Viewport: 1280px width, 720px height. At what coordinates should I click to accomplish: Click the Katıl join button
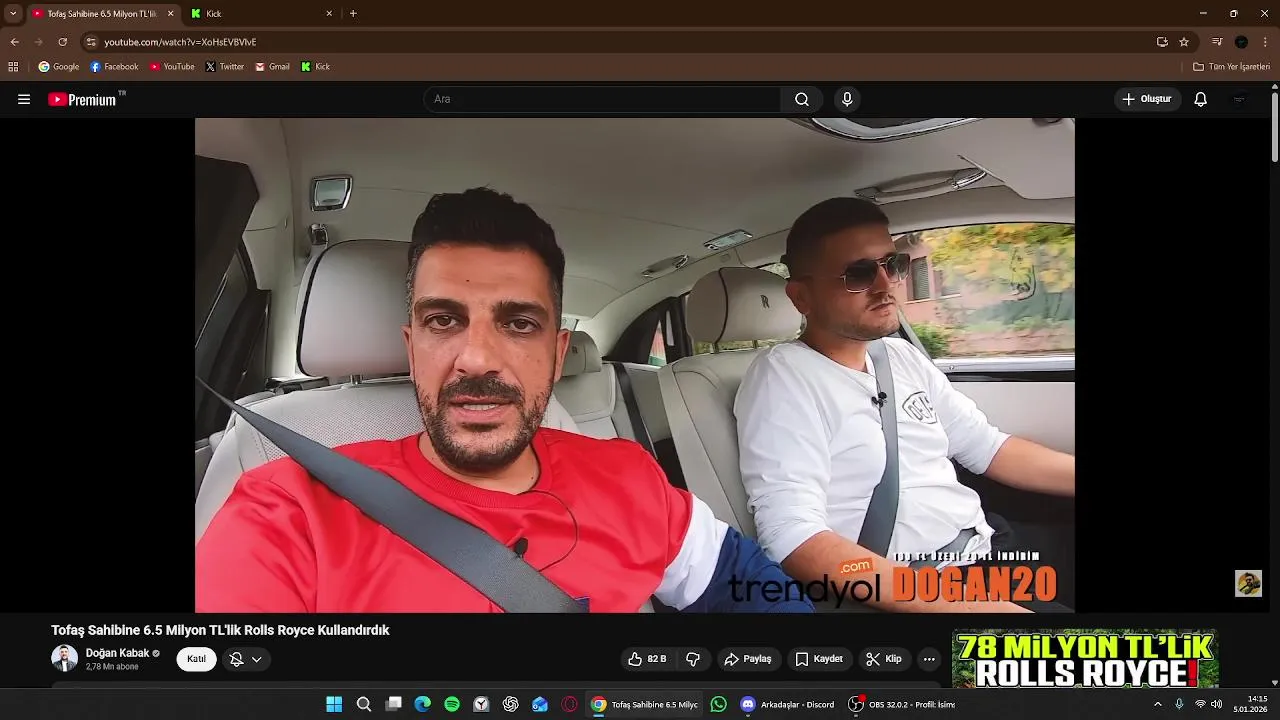(196, 659)
